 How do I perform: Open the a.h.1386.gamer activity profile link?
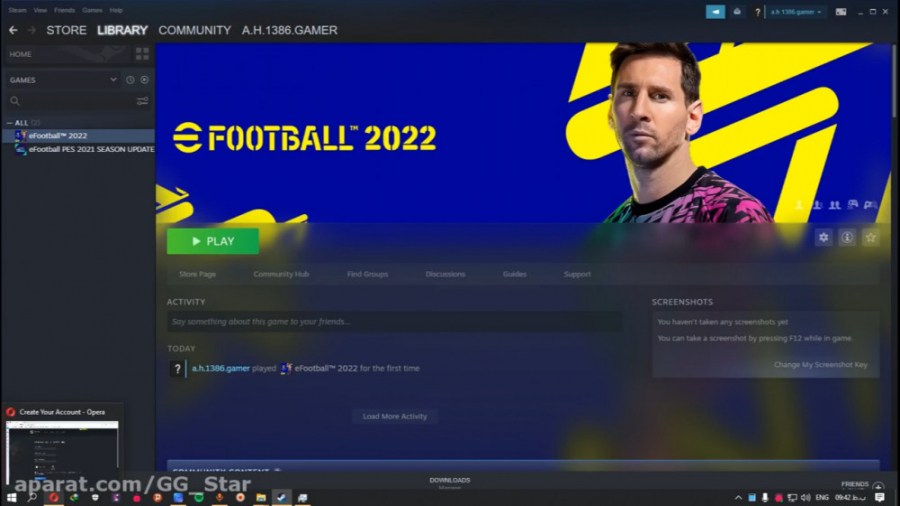coord(221,368)
